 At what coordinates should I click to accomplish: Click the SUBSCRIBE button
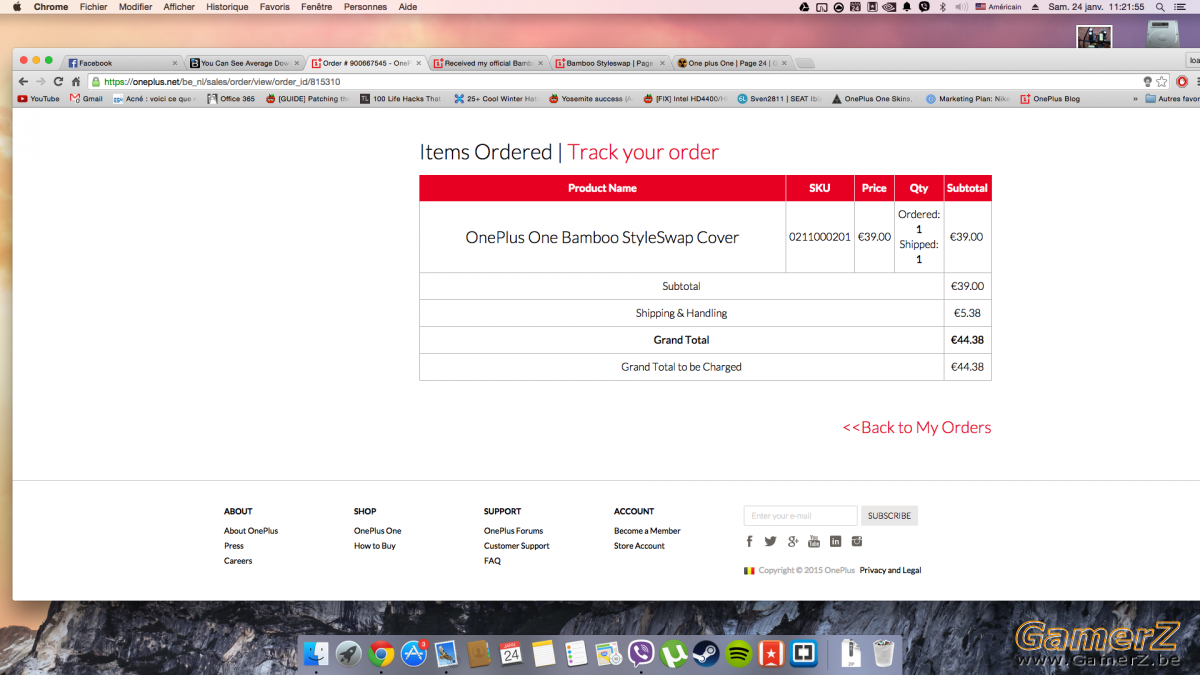pyautogui.click(x=889, y=516)
